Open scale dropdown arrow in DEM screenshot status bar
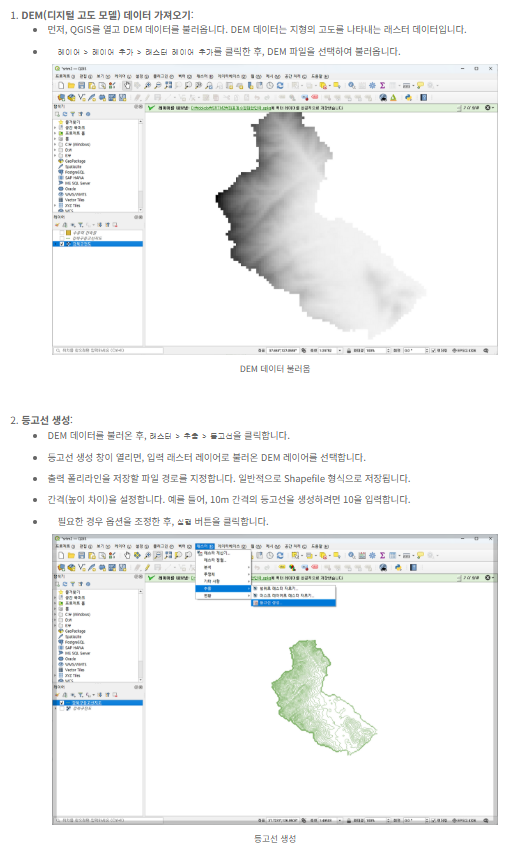Image resolution: width=514 pixels, height=844 pixels. point(340,350)
